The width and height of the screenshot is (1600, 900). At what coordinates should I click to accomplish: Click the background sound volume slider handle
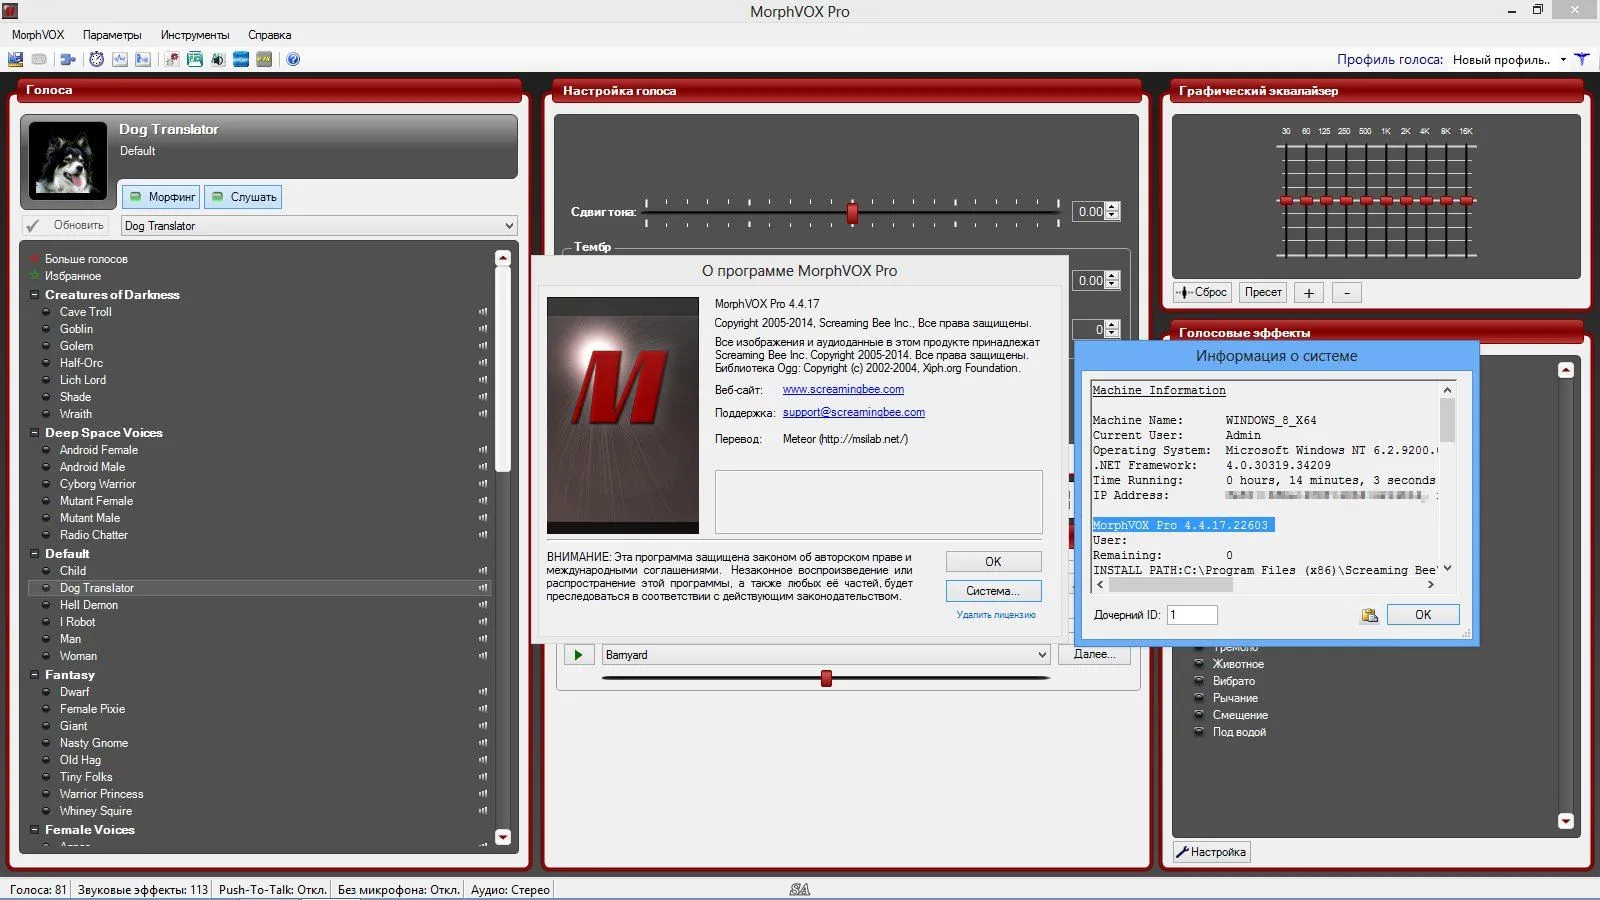coord(826,679)
